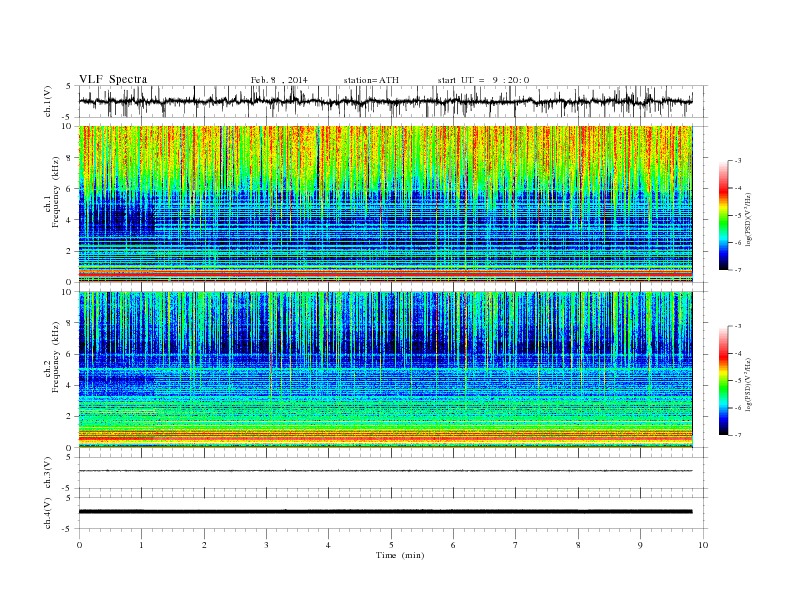This screenshot has height=612, width=792.
Task: Select the "Feb. 8, 2014" date text
Action: [x=279, y=80]
